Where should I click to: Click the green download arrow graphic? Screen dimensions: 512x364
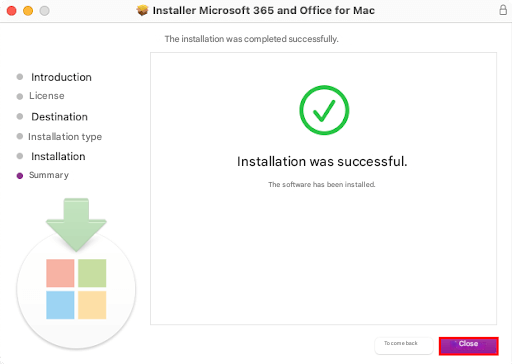(76, 225)
